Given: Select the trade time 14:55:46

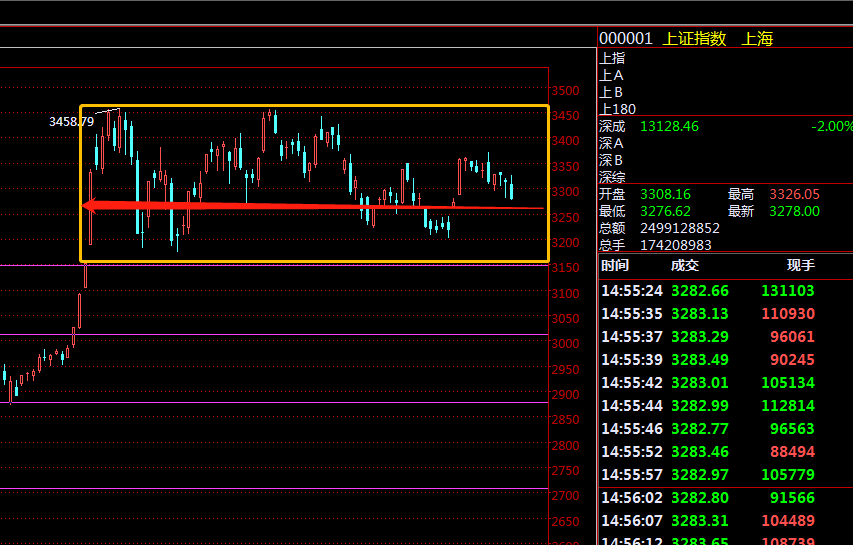Looking at the screenshot, I should (632, 429).
